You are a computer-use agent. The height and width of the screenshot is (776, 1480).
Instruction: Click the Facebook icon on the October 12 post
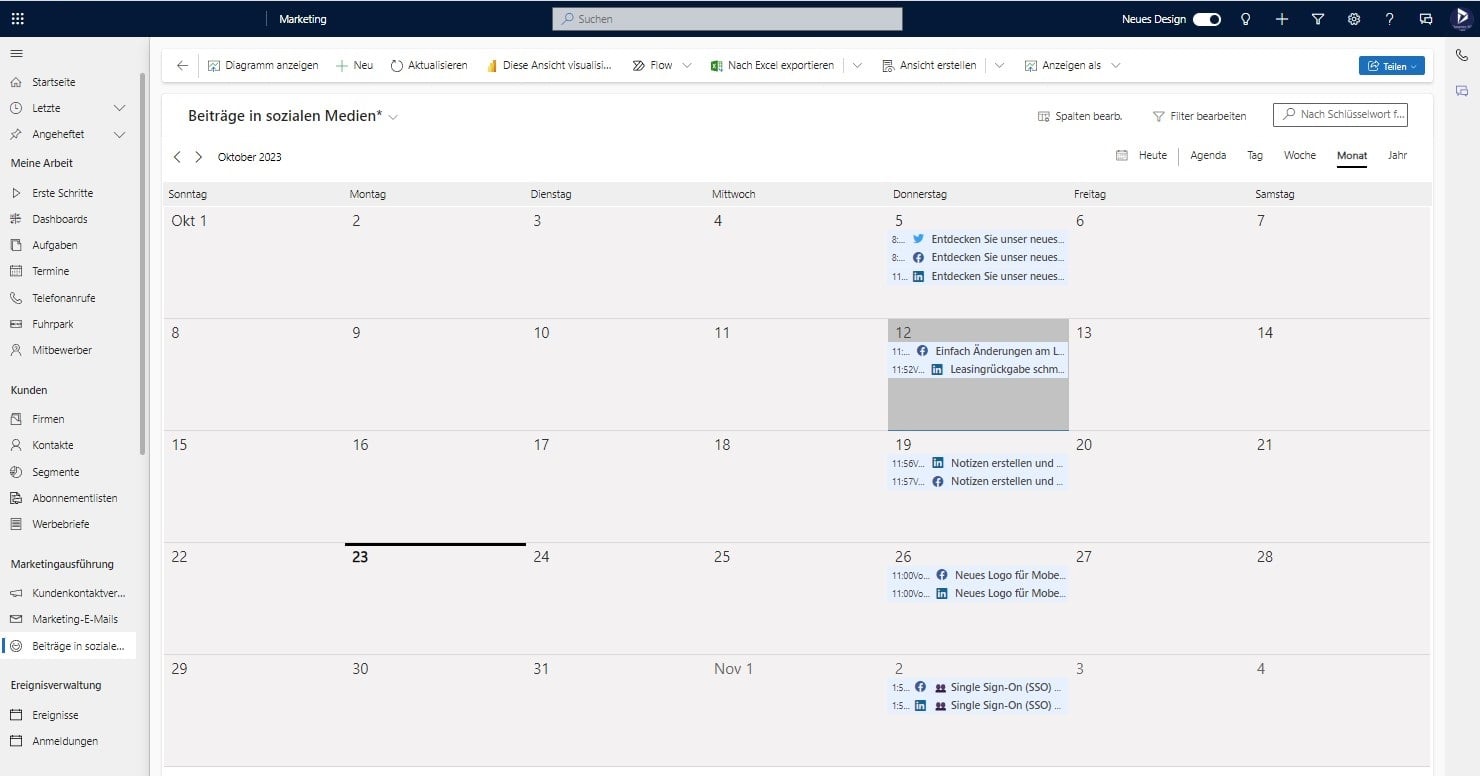tap(921, 351)
